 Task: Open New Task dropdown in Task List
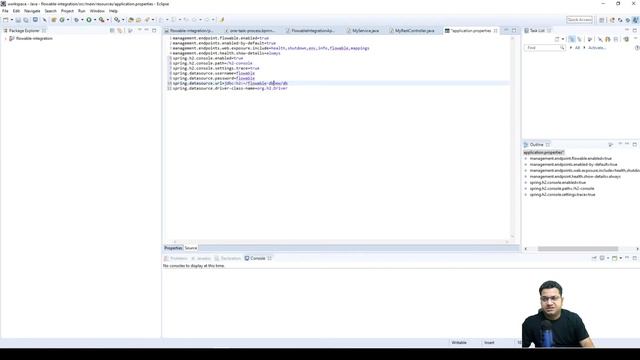click(x=563, y=39)
